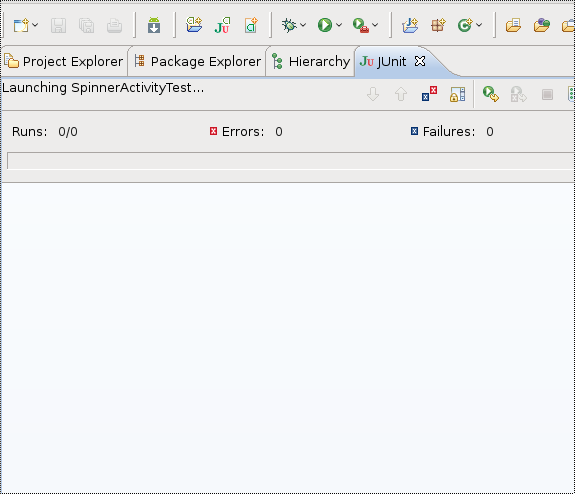Open the Android SDK Manager icon
575x494 pixels.
pyautogui.click(x=154, y=25)
